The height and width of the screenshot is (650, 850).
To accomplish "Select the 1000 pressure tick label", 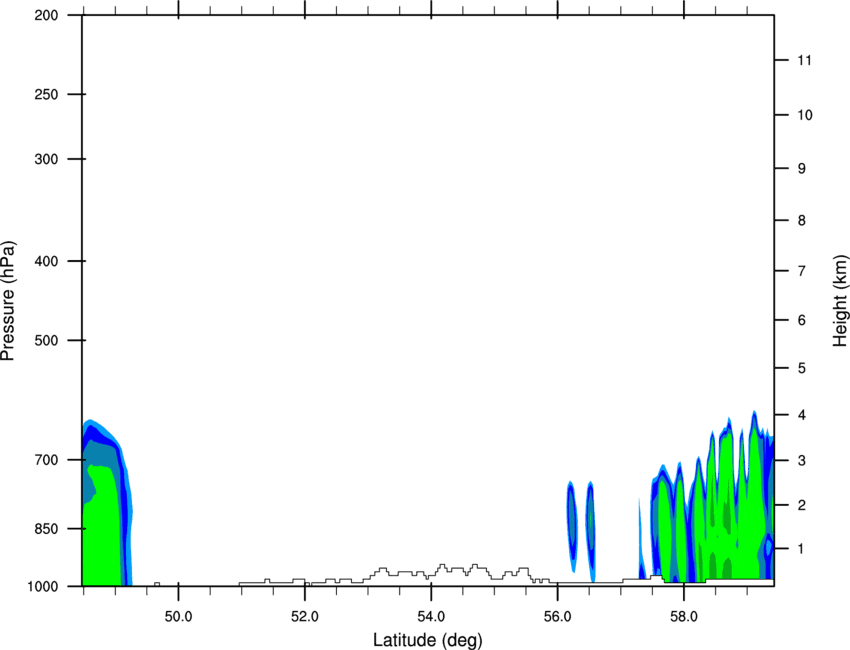I will click(x=43, y=586).
